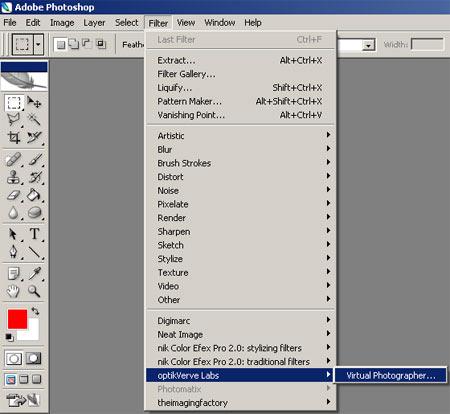The height and width of the screenshot is (414, 450).
Task: Expand the Sharpen filter submenu
Action: pos(240,231)
